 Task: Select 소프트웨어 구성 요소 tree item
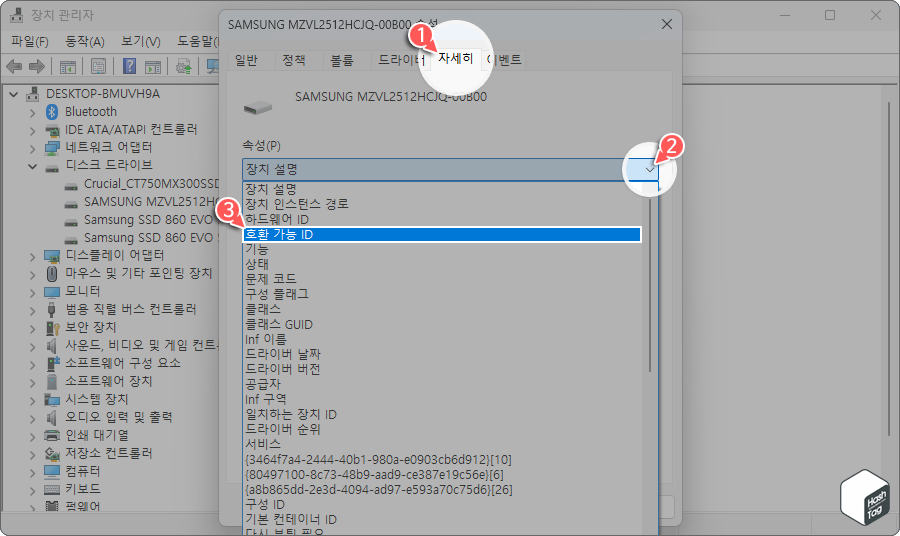pos(122,363)
